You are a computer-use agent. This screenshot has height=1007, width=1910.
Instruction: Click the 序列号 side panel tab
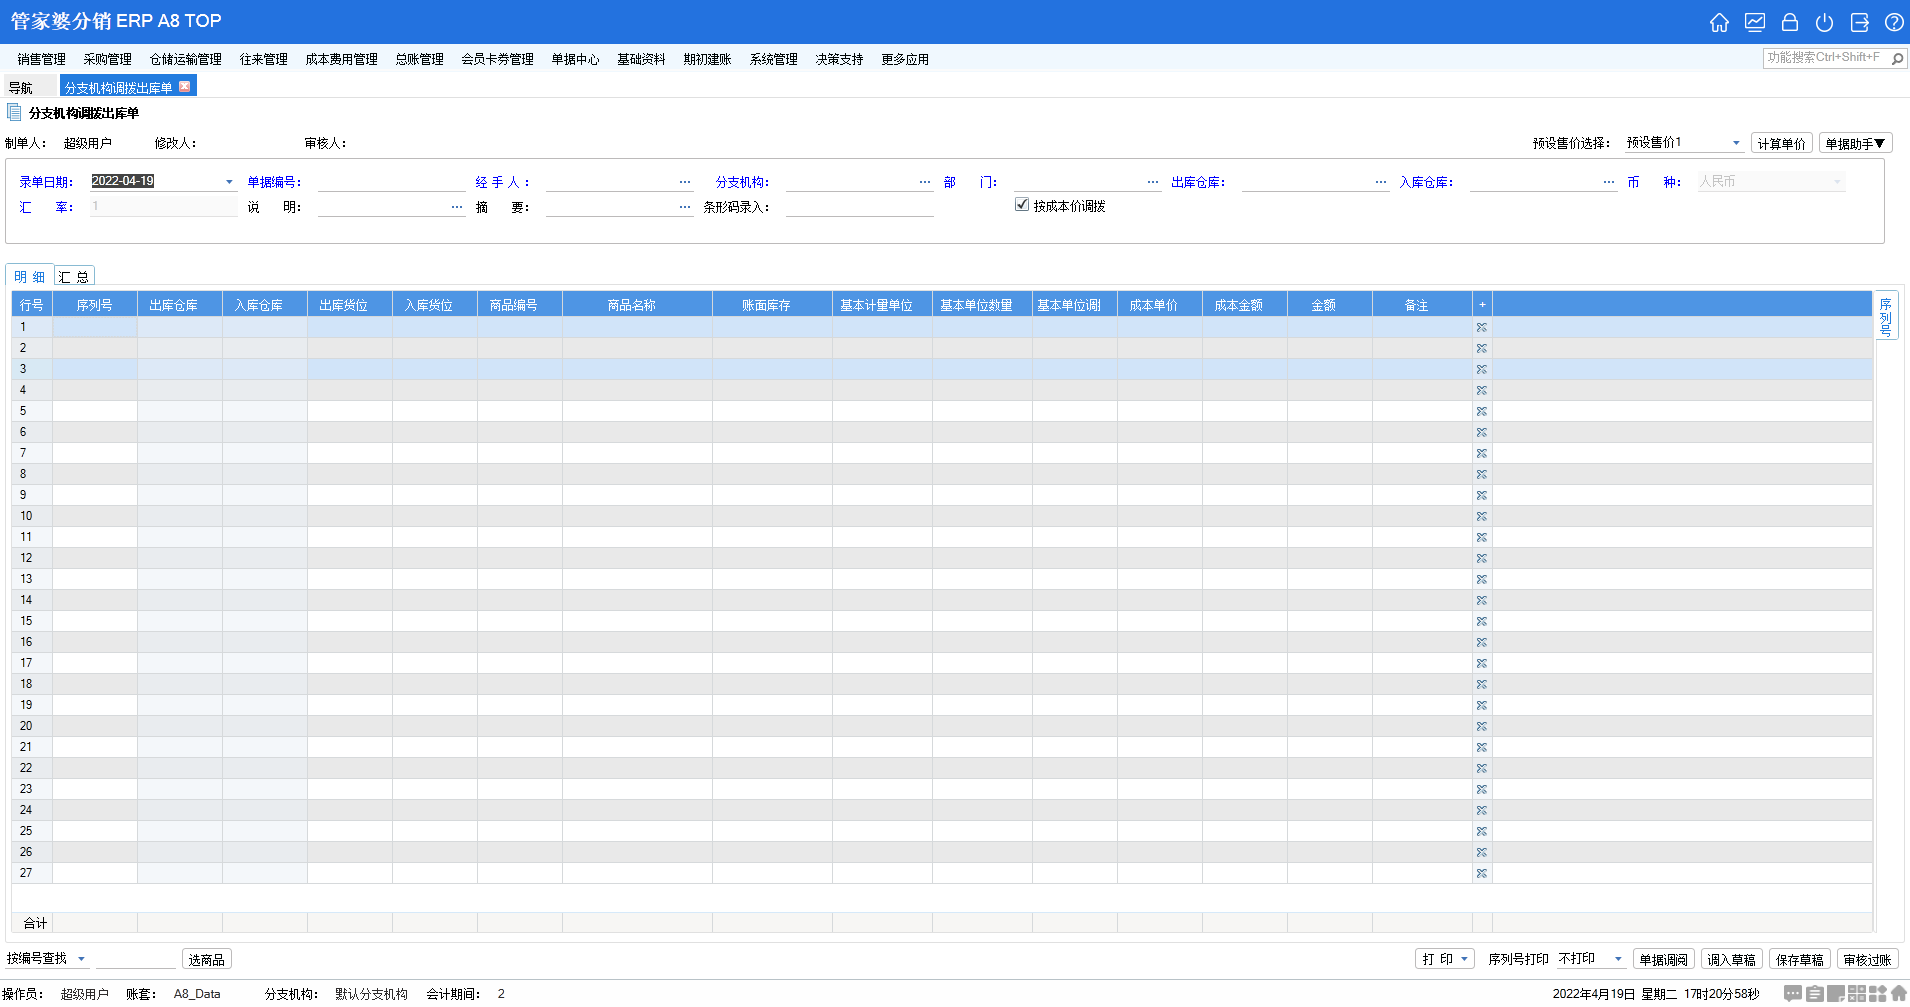1885,317
